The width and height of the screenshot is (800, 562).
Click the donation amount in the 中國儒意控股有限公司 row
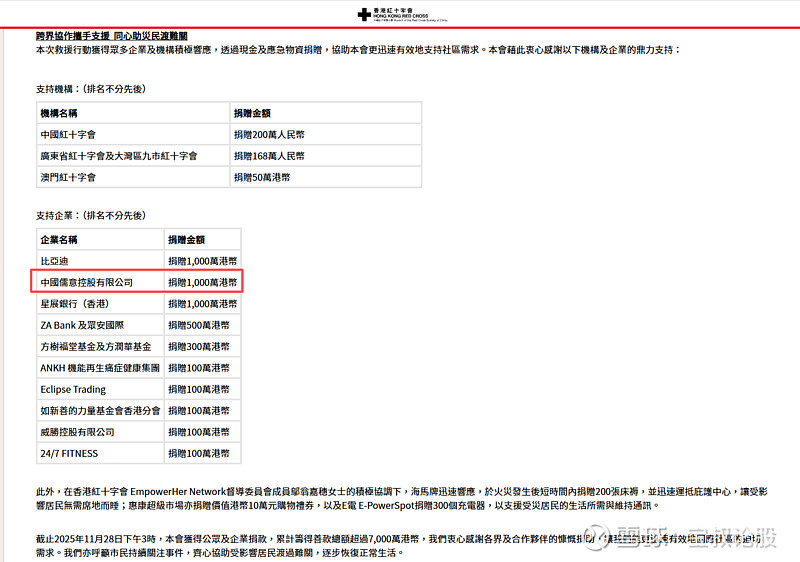(x=203, y=282)
